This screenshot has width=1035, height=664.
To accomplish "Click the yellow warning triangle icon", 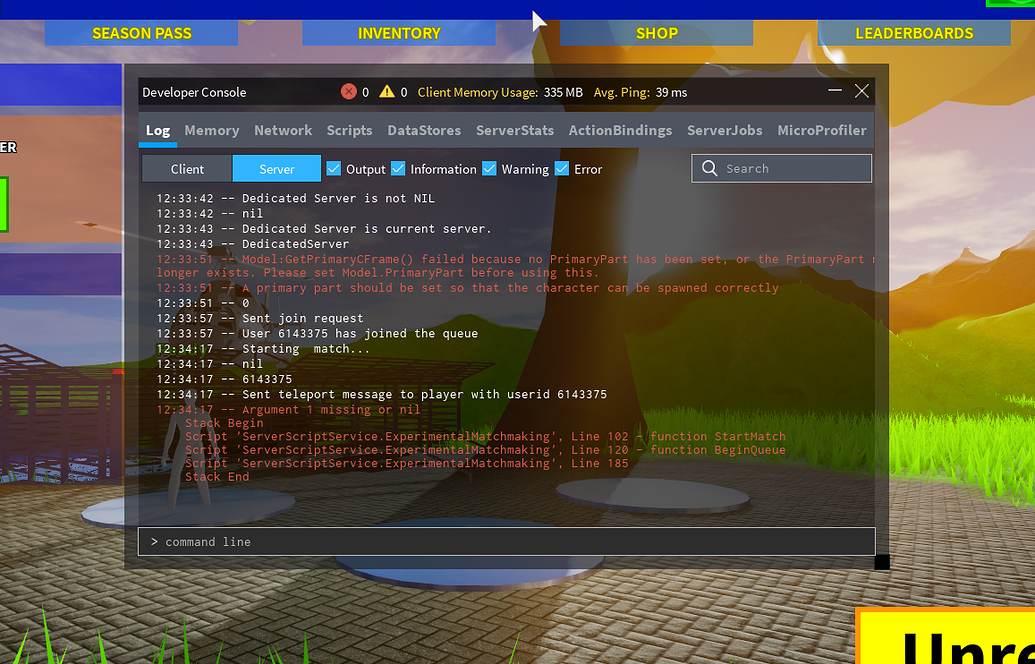I will coord(387,92).
